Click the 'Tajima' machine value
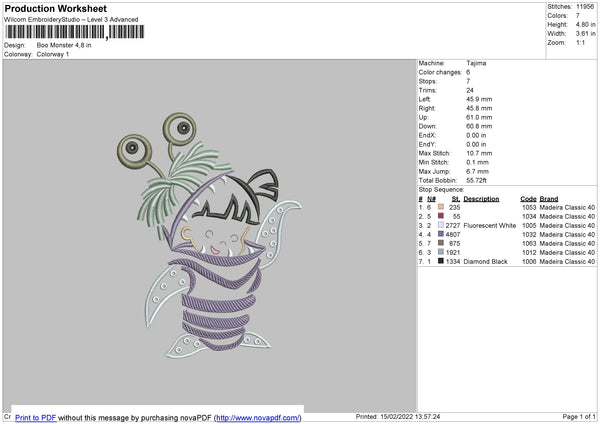Image resolution: width=600 pixels, height=424 pixels. 476,63
